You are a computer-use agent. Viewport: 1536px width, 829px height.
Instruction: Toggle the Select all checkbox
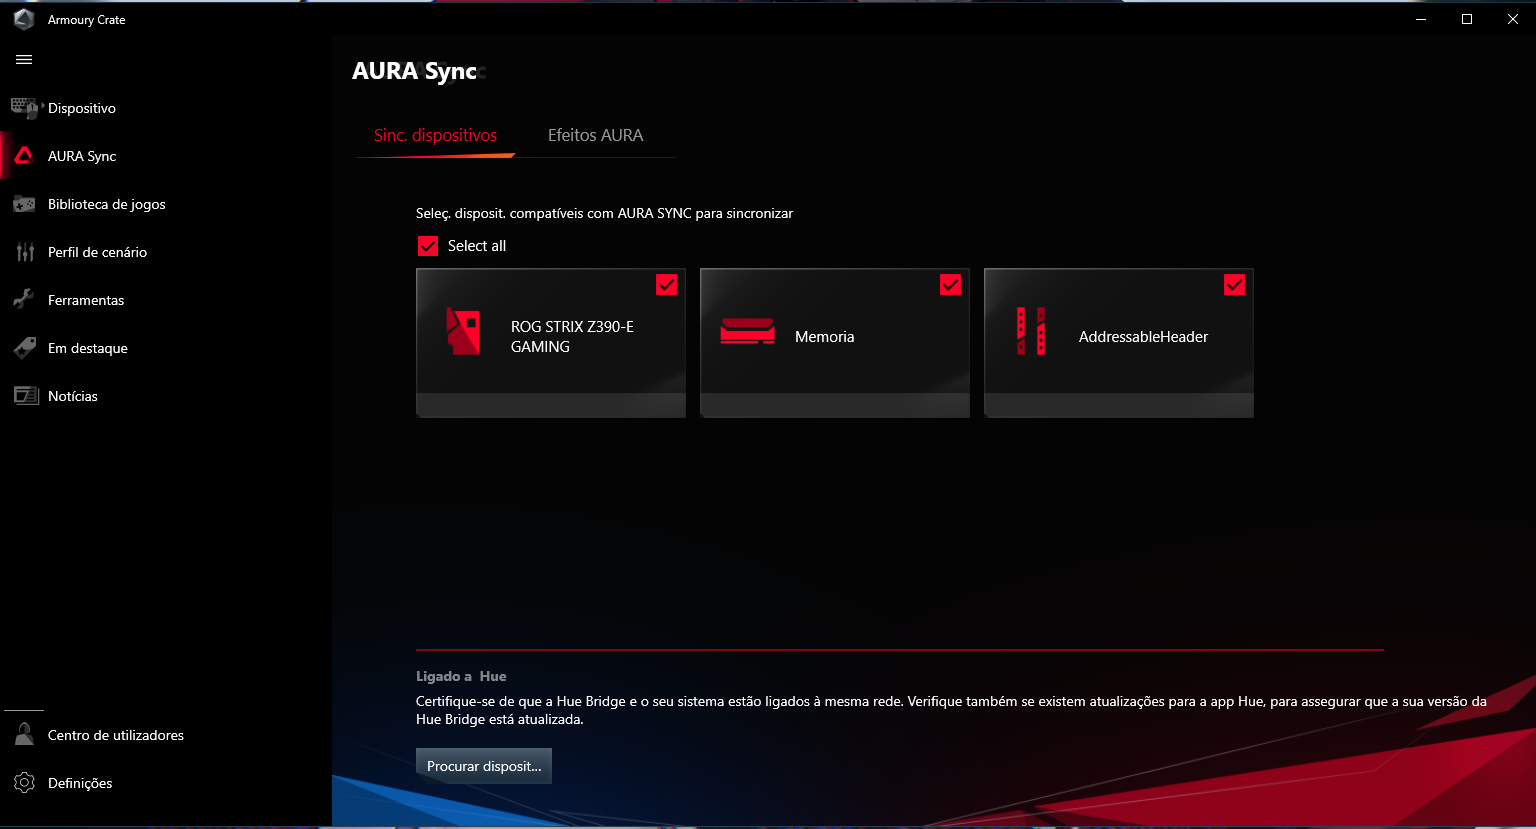click(428, 246)
